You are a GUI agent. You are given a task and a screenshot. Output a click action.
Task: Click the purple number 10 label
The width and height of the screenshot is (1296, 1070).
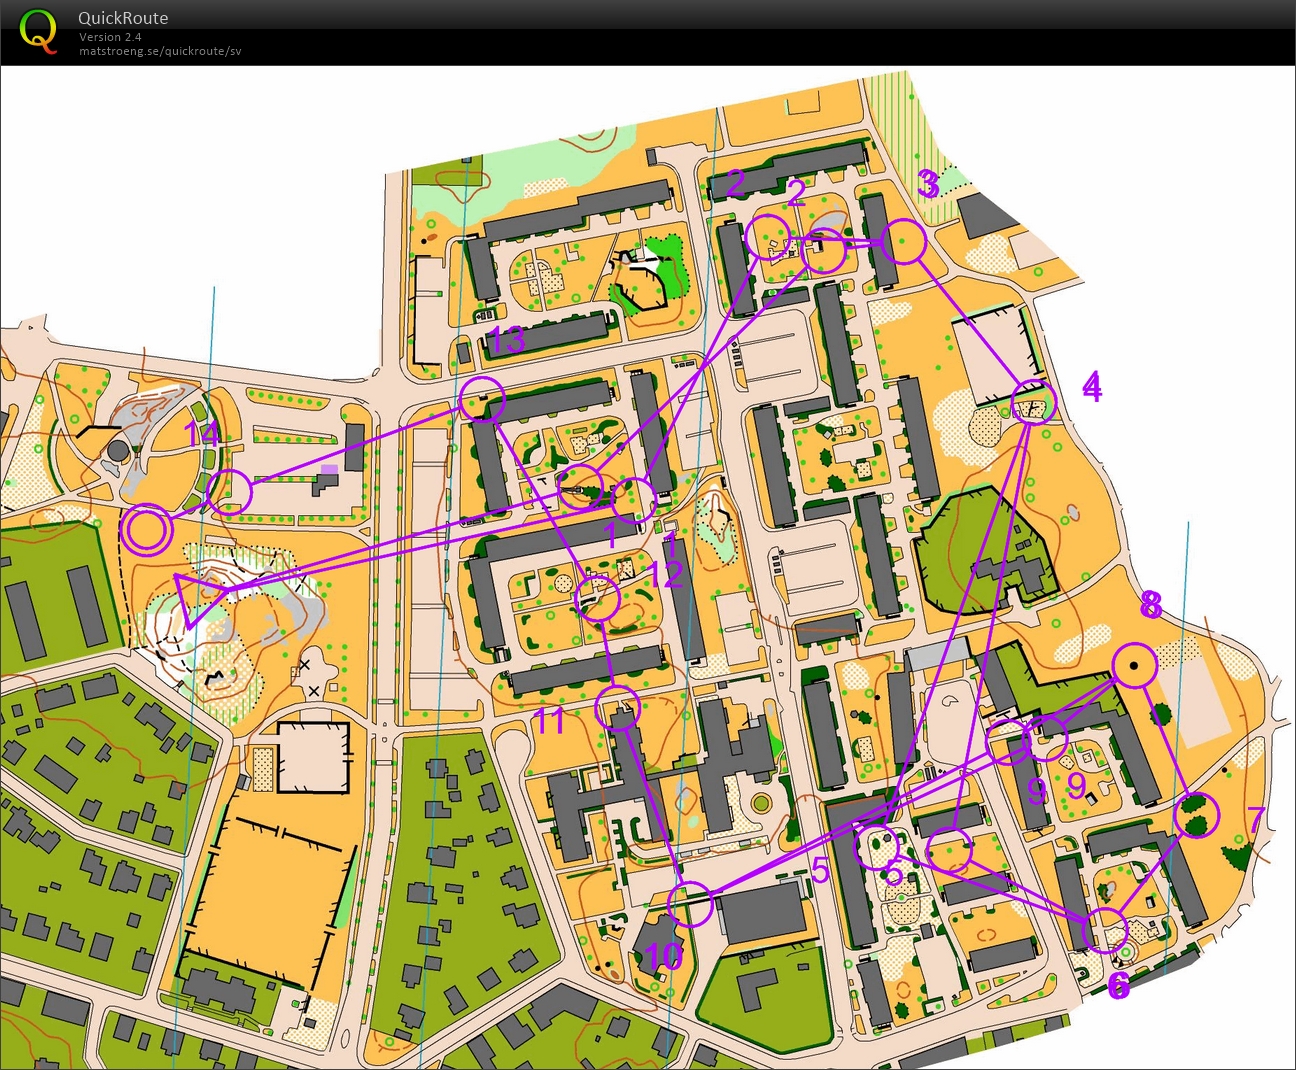point(664,957)
